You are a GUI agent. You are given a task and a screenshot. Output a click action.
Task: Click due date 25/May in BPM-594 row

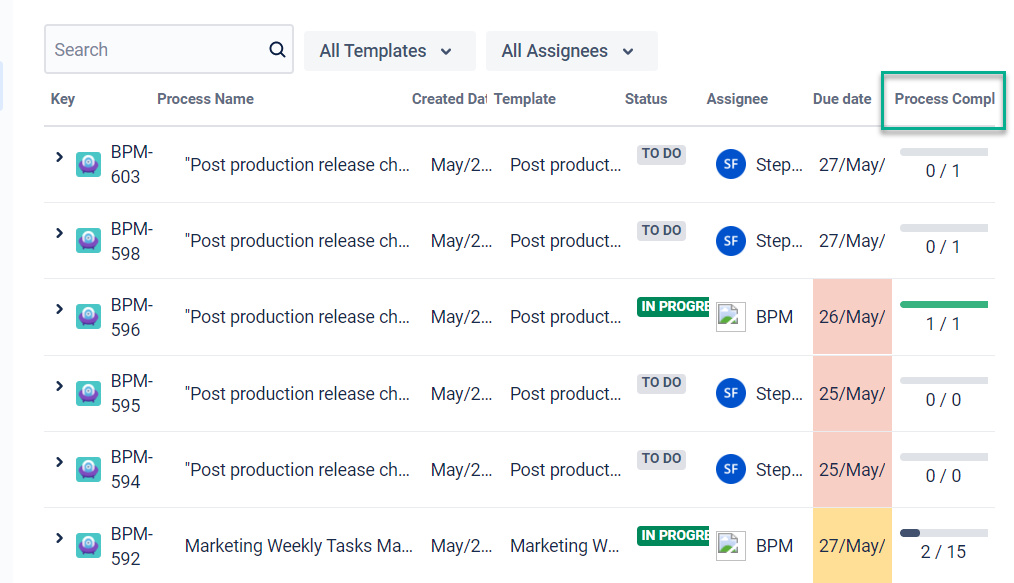(852, 469)
